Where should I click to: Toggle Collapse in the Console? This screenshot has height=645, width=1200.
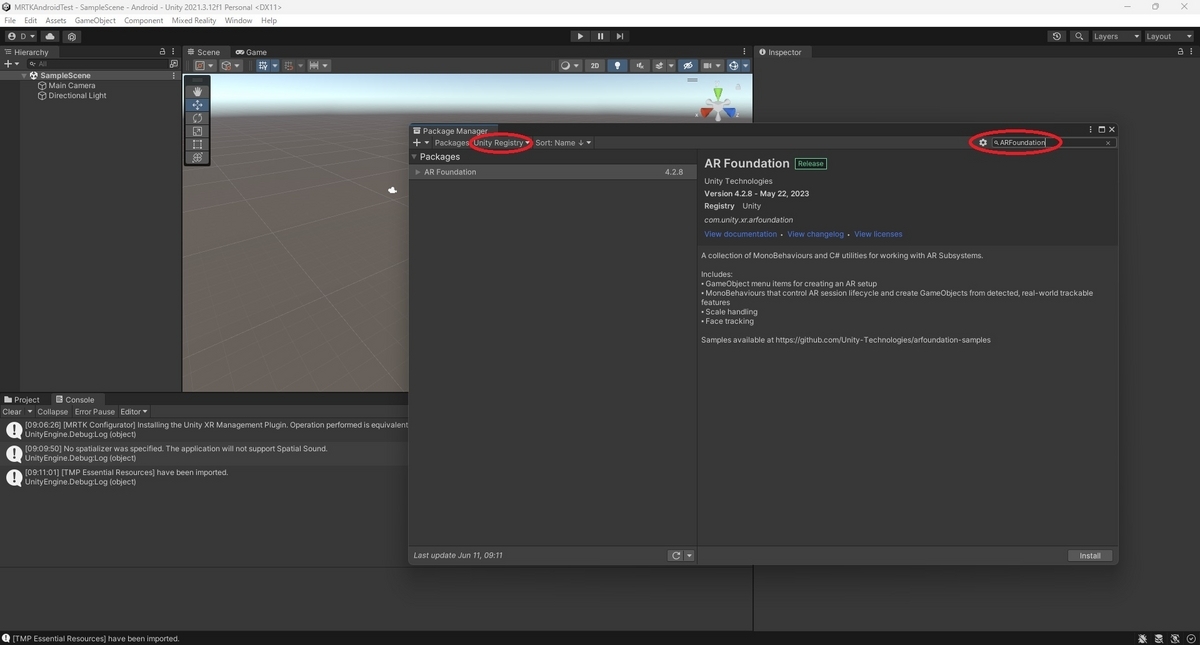[x=53, y=412]
